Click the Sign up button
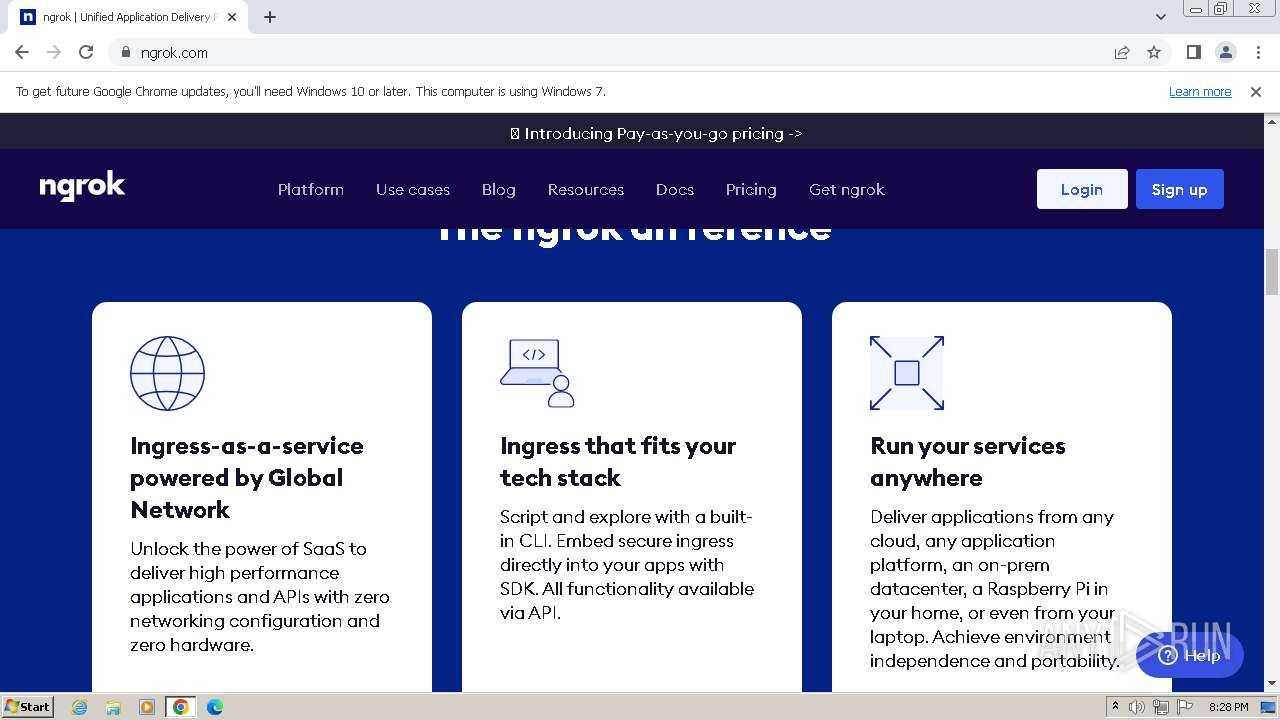This screenshot has width=1280, height=720. point(1180,189)
